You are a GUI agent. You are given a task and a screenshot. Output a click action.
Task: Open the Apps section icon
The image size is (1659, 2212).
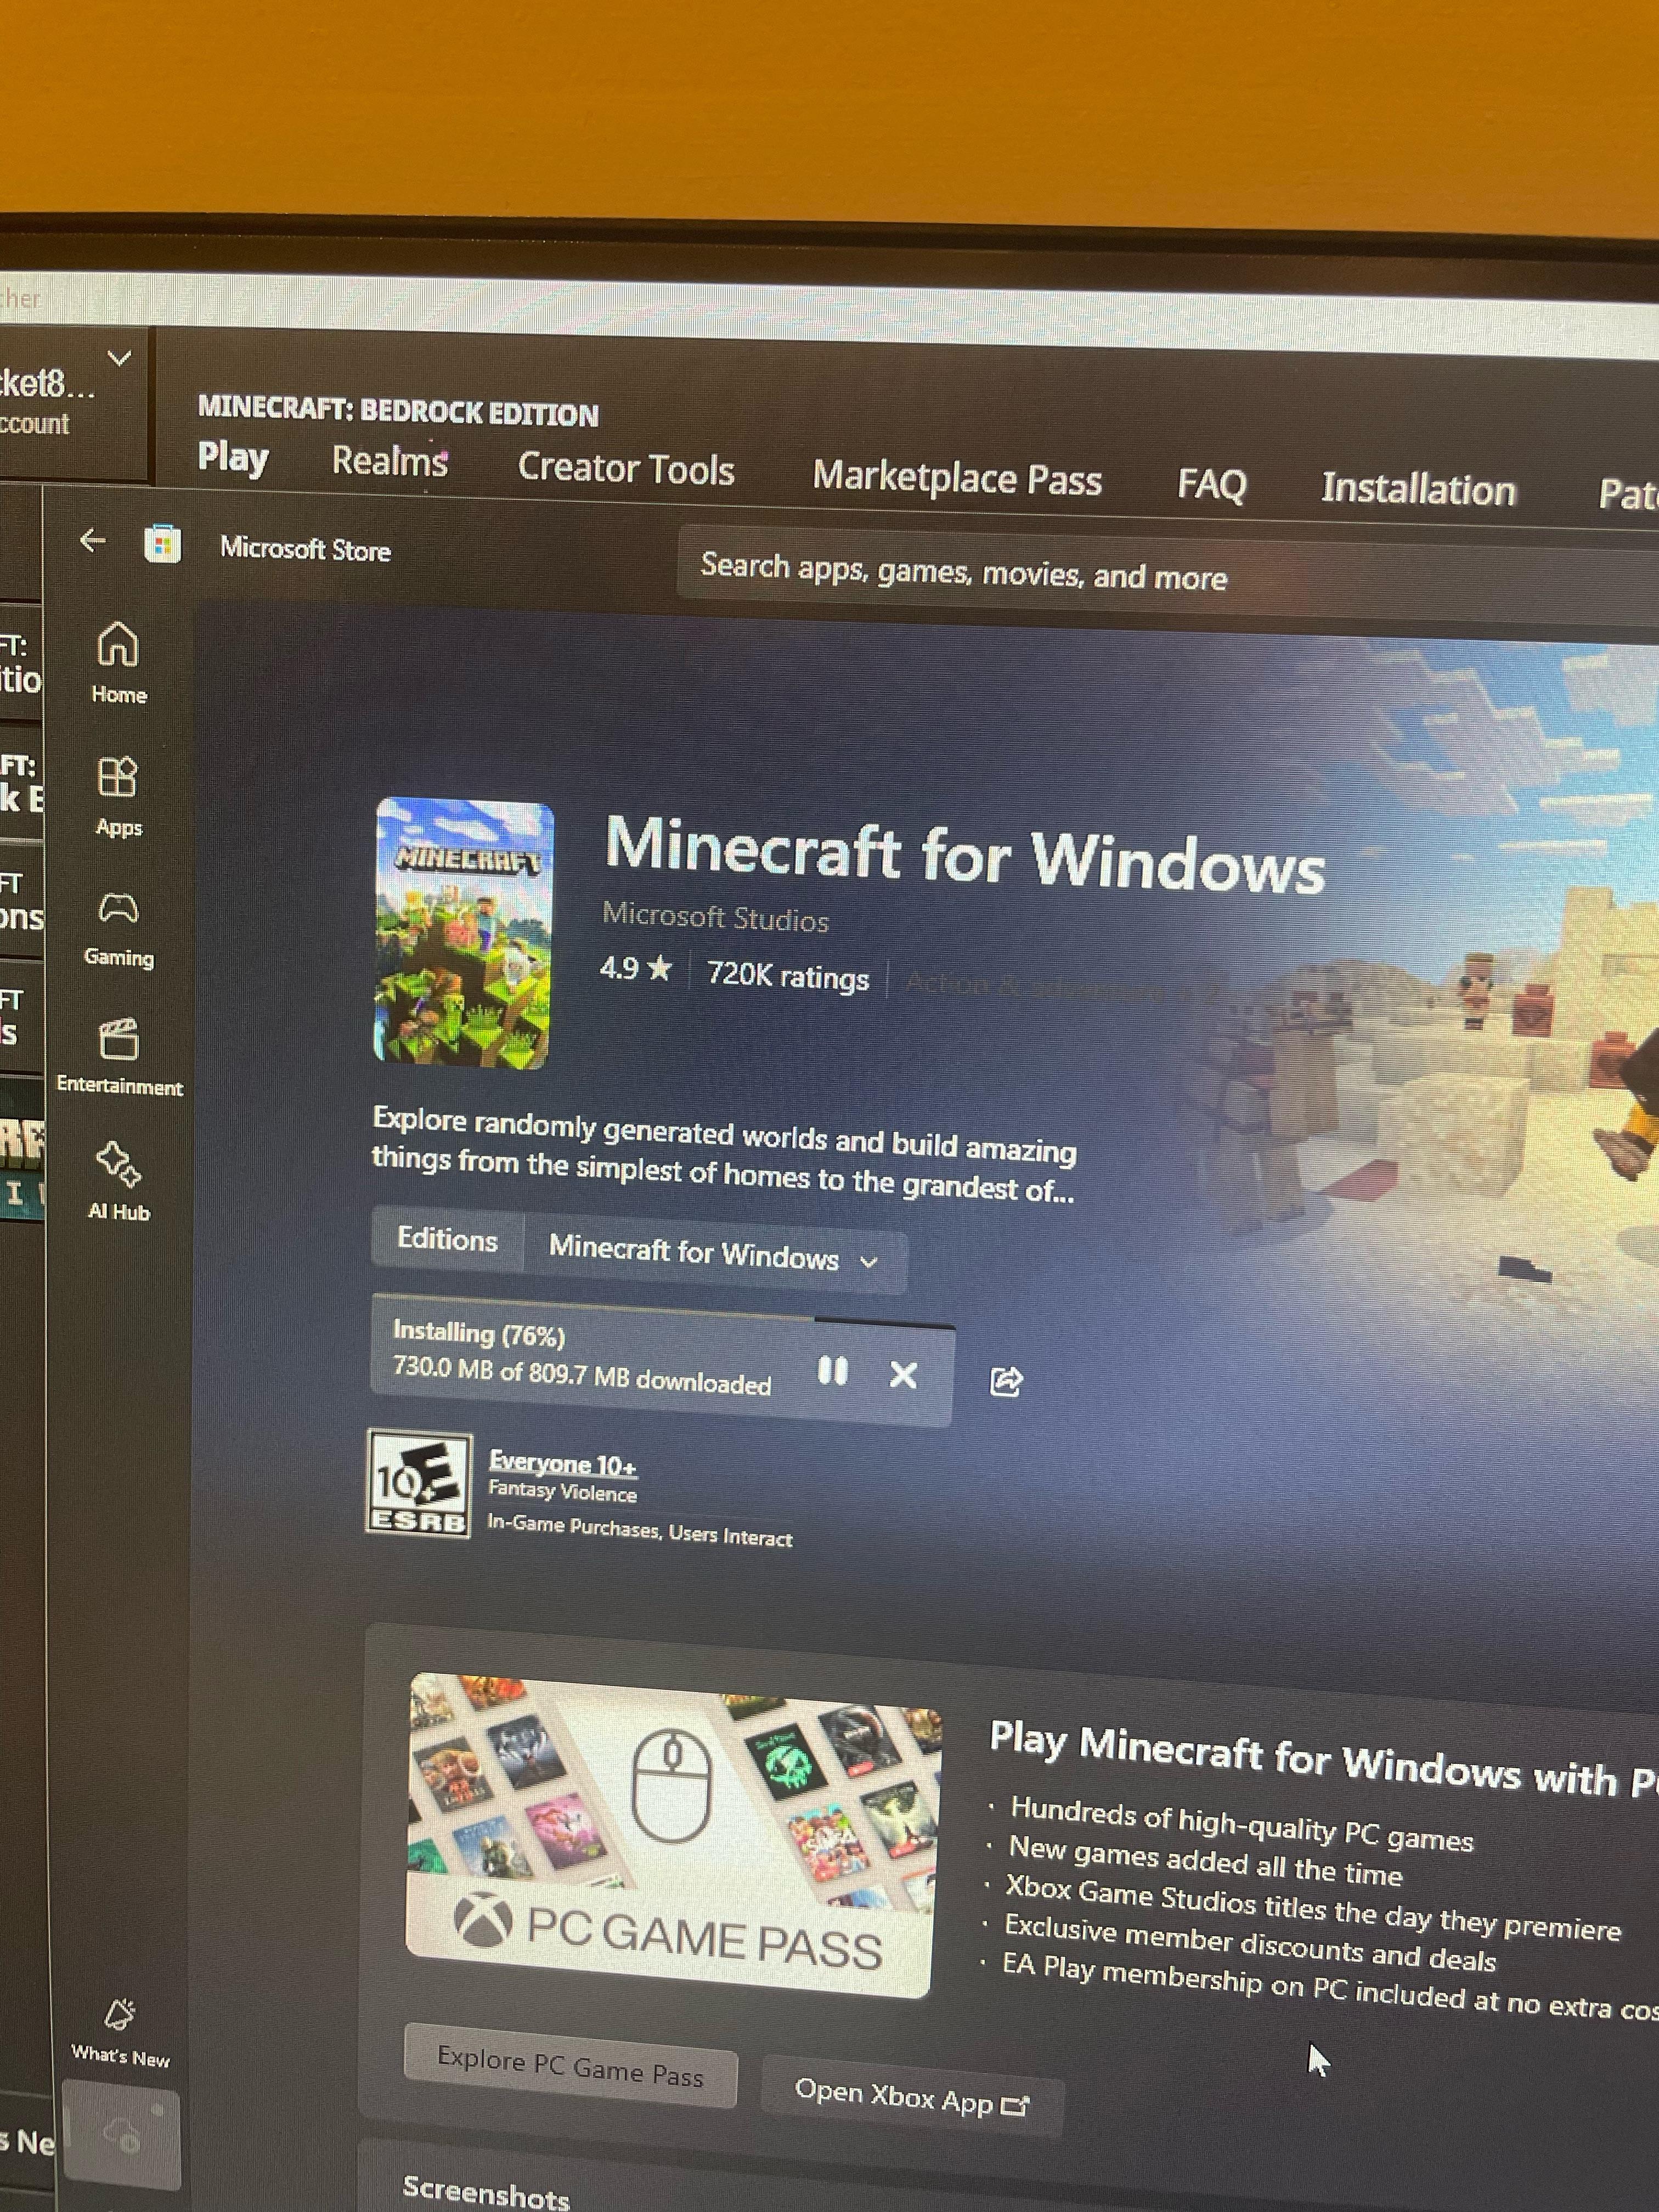pyautogui.click(x=118, y=777)
